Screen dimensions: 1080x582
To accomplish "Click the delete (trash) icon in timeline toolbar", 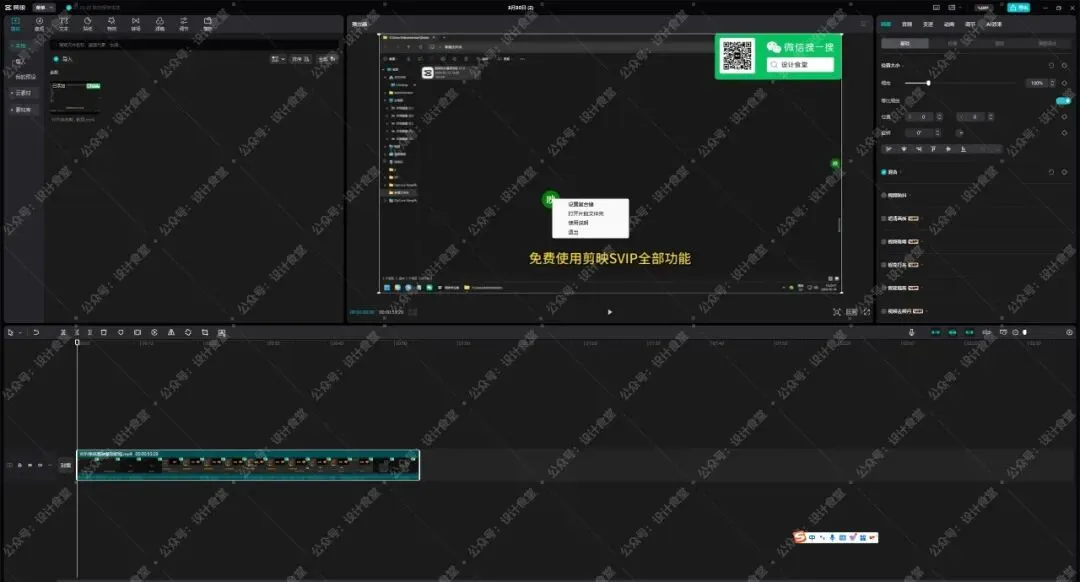I will [x=104, y=333].
